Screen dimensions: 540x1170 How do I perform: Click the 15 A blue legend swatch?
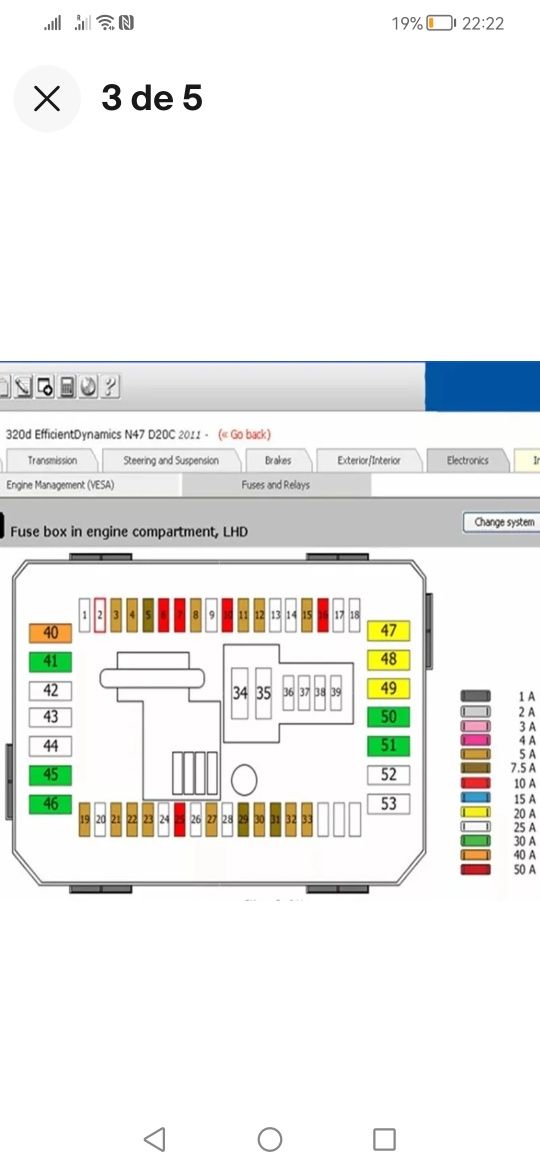coord(476,797)
